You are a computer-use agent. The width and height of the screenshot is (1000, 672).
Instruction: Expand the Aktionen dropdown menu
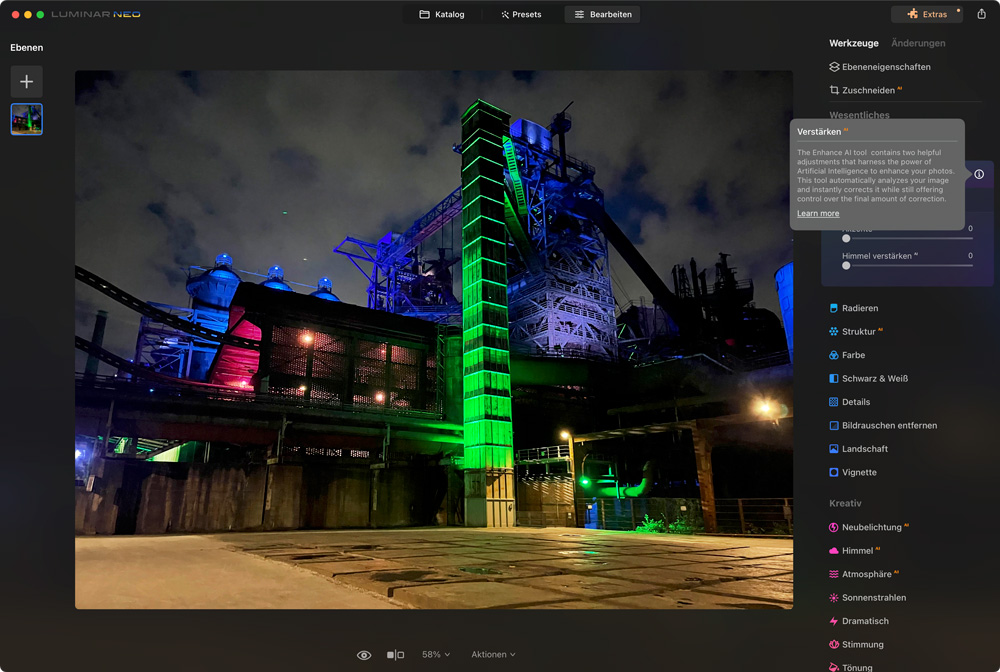(x=493, y=655)
